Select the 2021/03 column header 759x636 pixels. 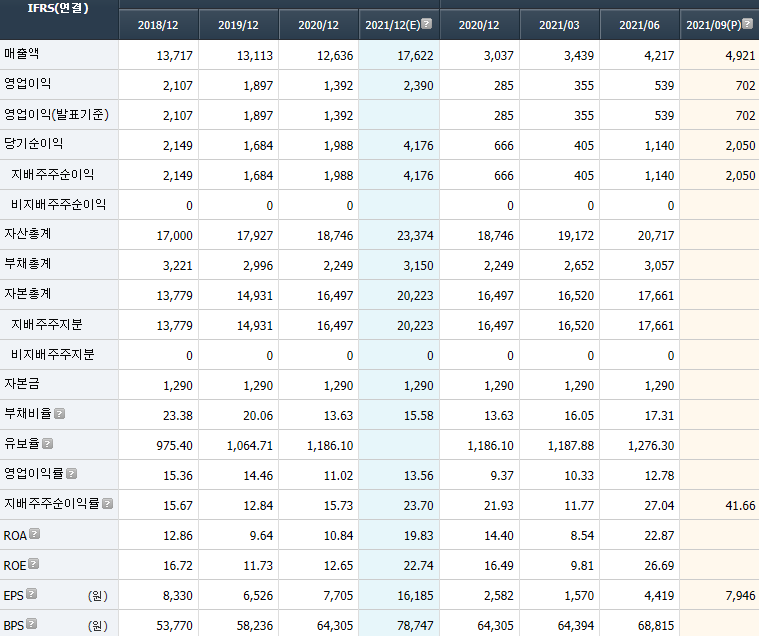(560, 25)
